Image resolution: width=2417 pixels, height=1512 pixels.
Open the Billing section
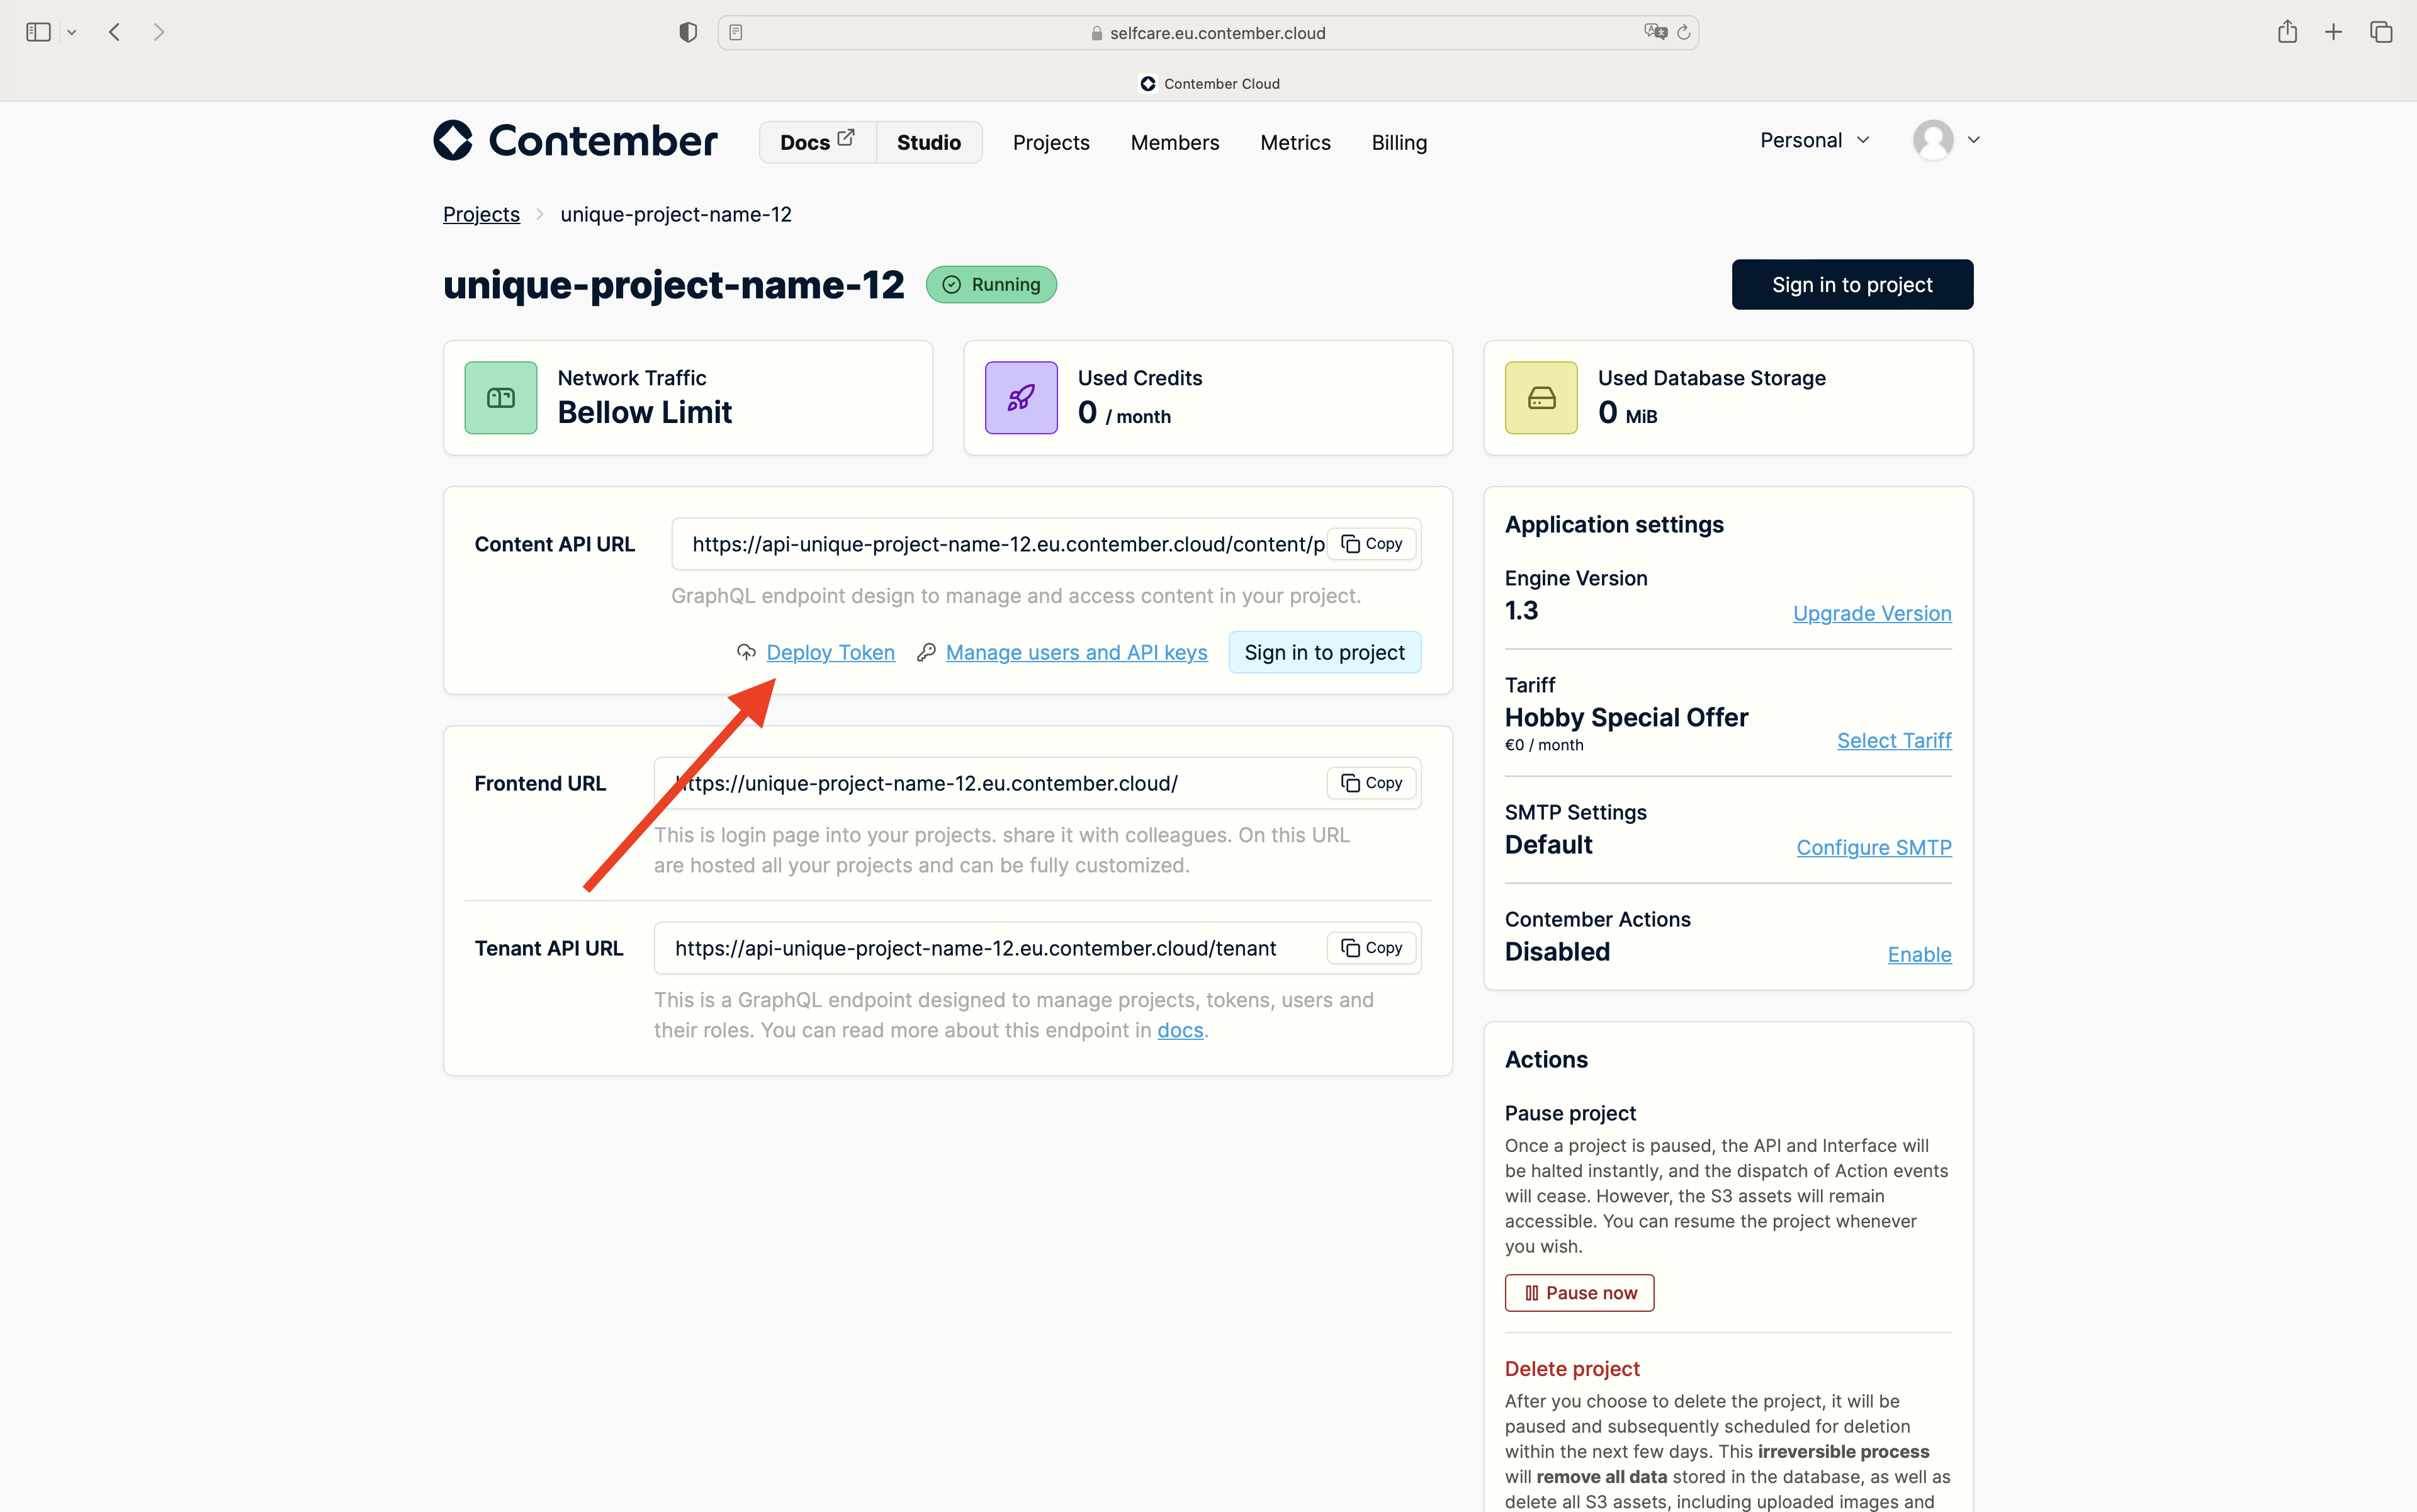click(1398, 142)
